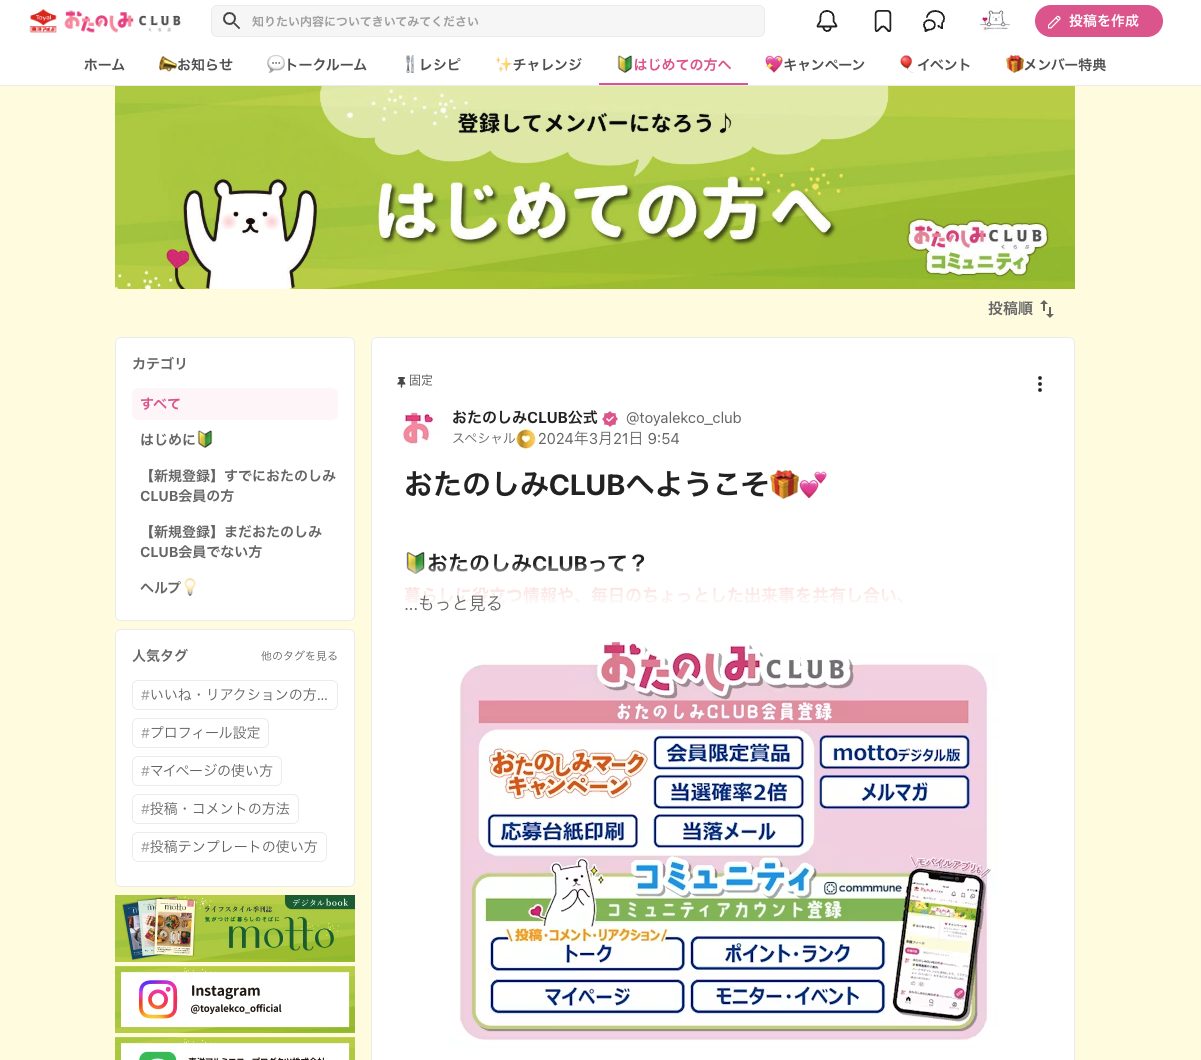Click 他のタグを見る link

click(299, 656)
